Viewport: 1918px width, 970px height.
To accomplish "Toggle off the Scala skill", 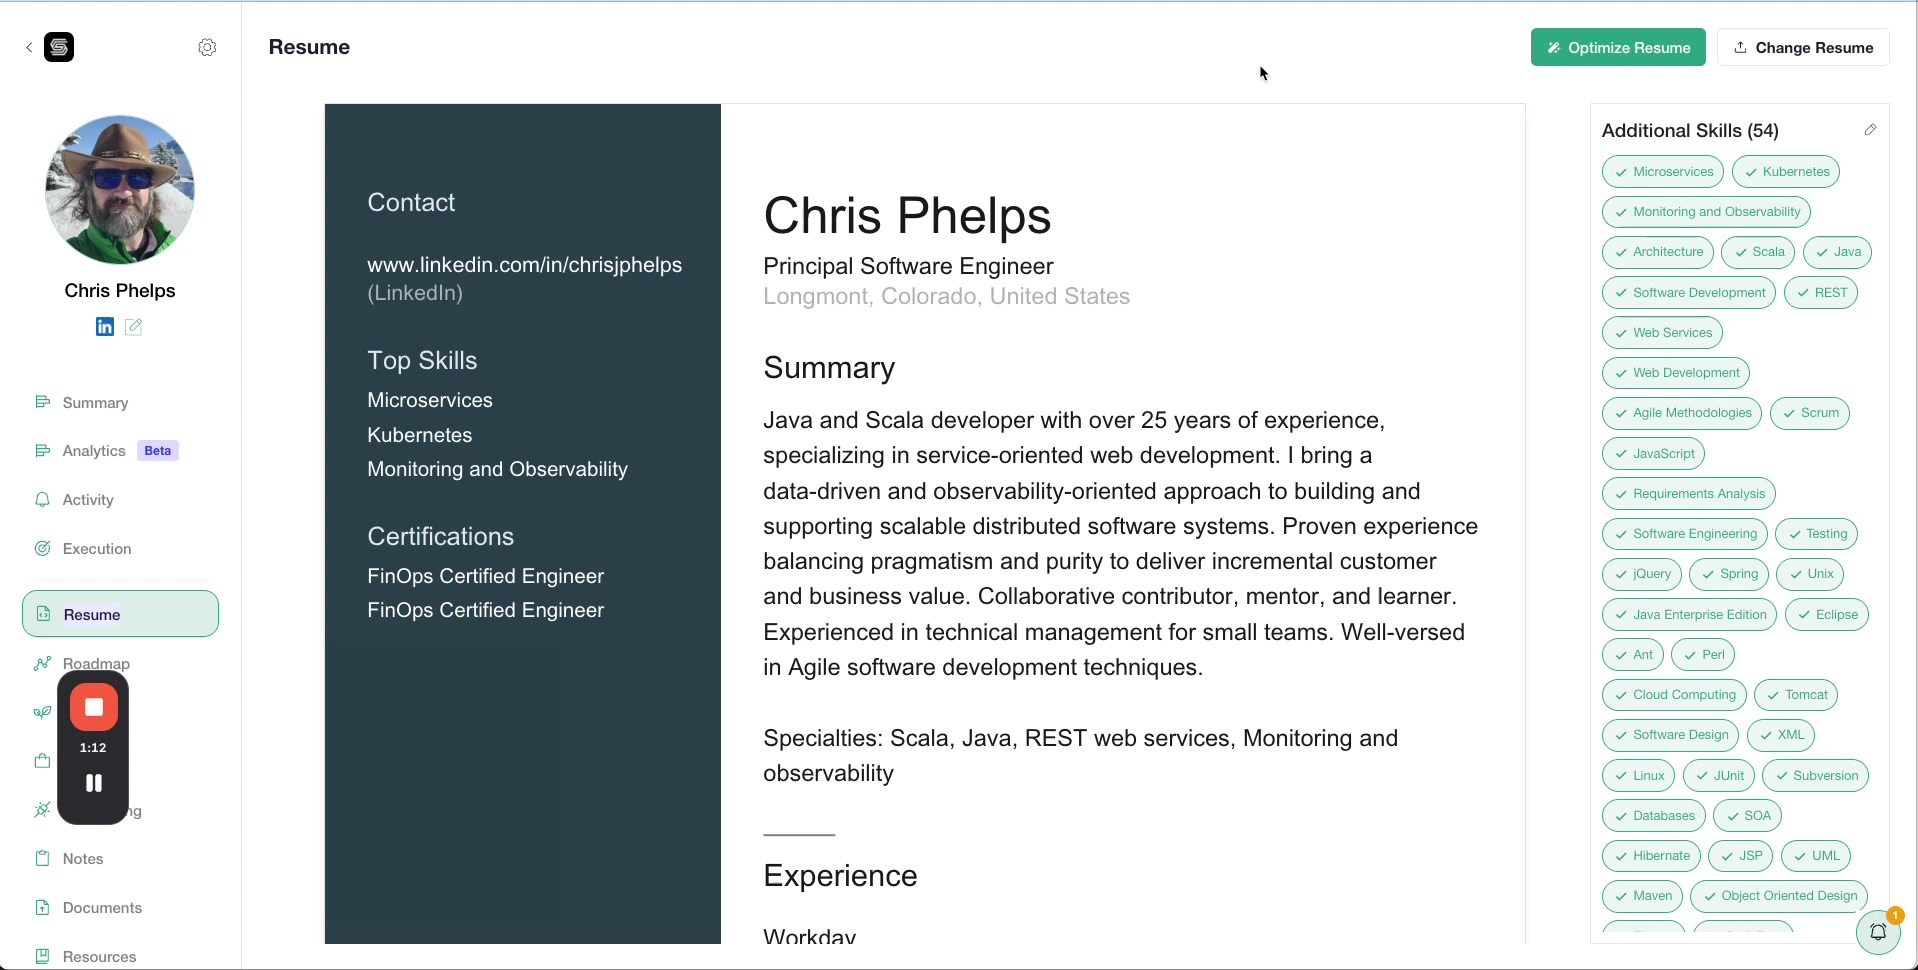I will tap(1758, 252).
